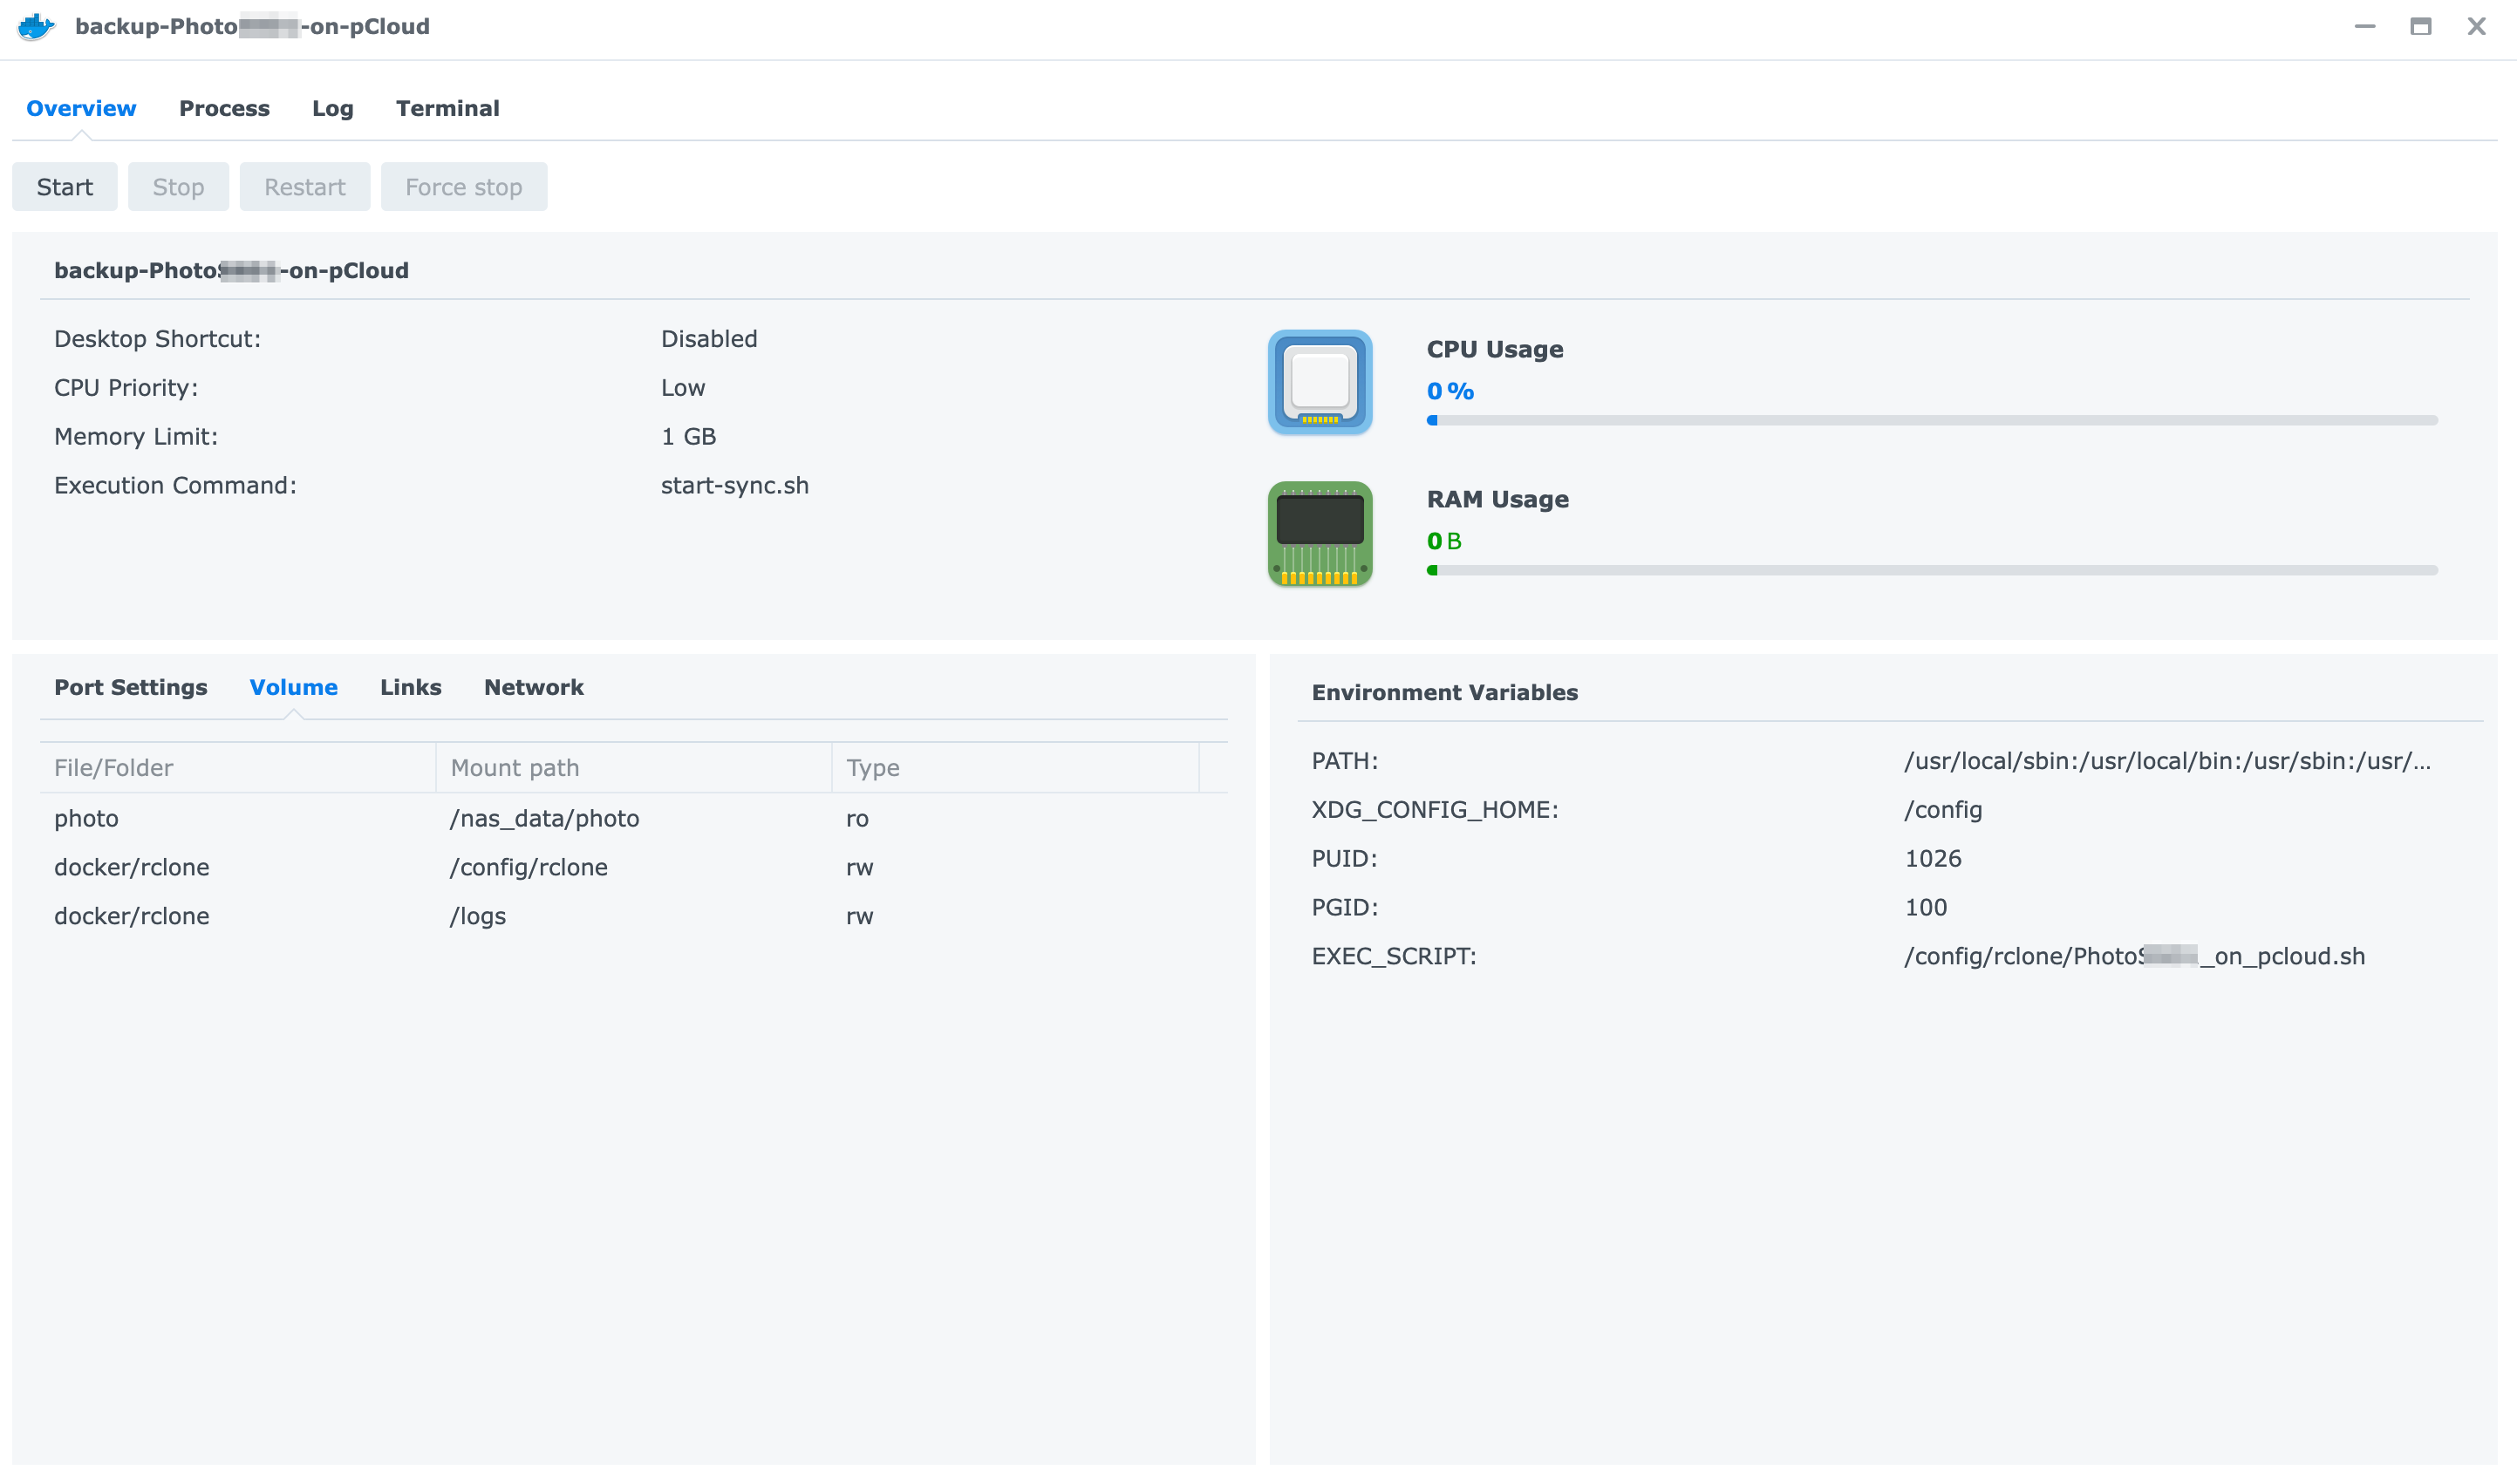This screenshot has width=2517, height=1484.
Task: Click the Force stop button
Action: [463, 187]
